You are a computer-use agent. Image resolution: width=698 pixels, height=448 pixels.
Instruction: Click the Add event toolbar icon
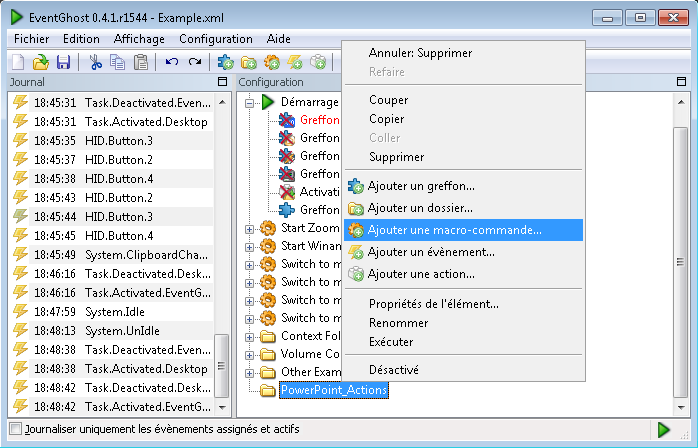click(295, 62)
